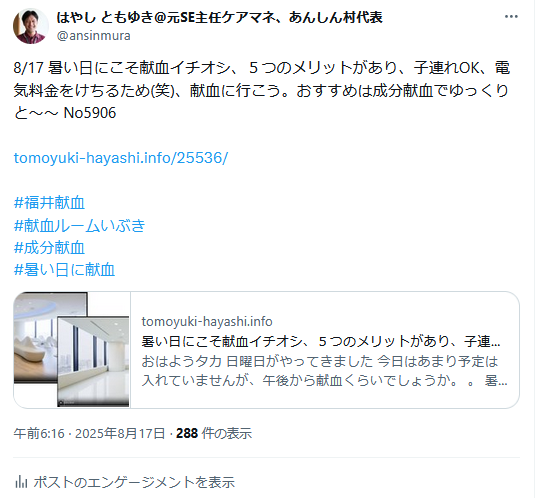Click the author's profile avatar photo
This screenshot has width=543, height=498.
pos(30,26)
